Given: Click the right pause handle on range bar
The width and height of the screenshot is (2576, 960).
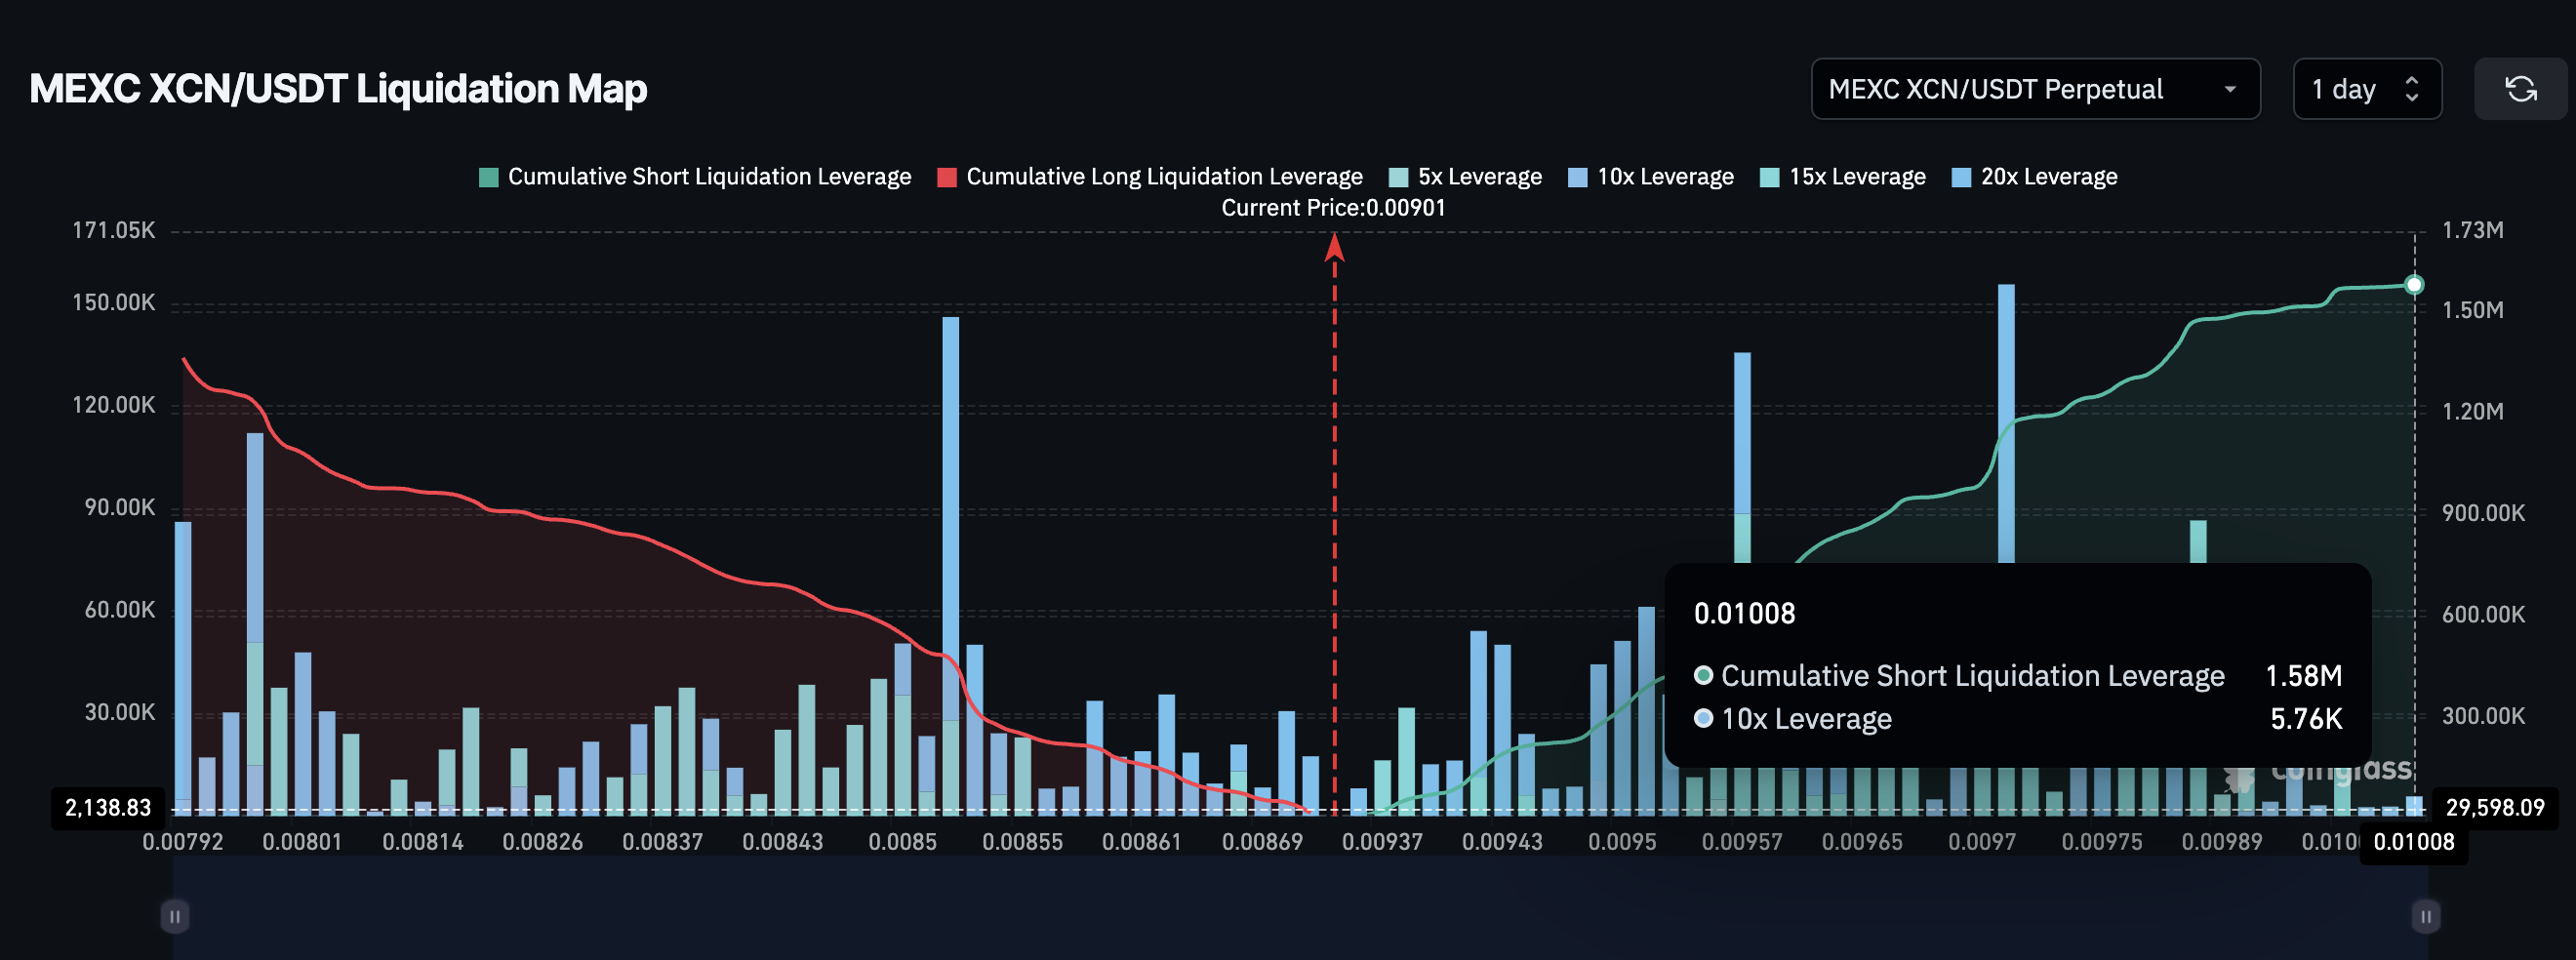Looking at the screenshot, I should point(2425,915).
